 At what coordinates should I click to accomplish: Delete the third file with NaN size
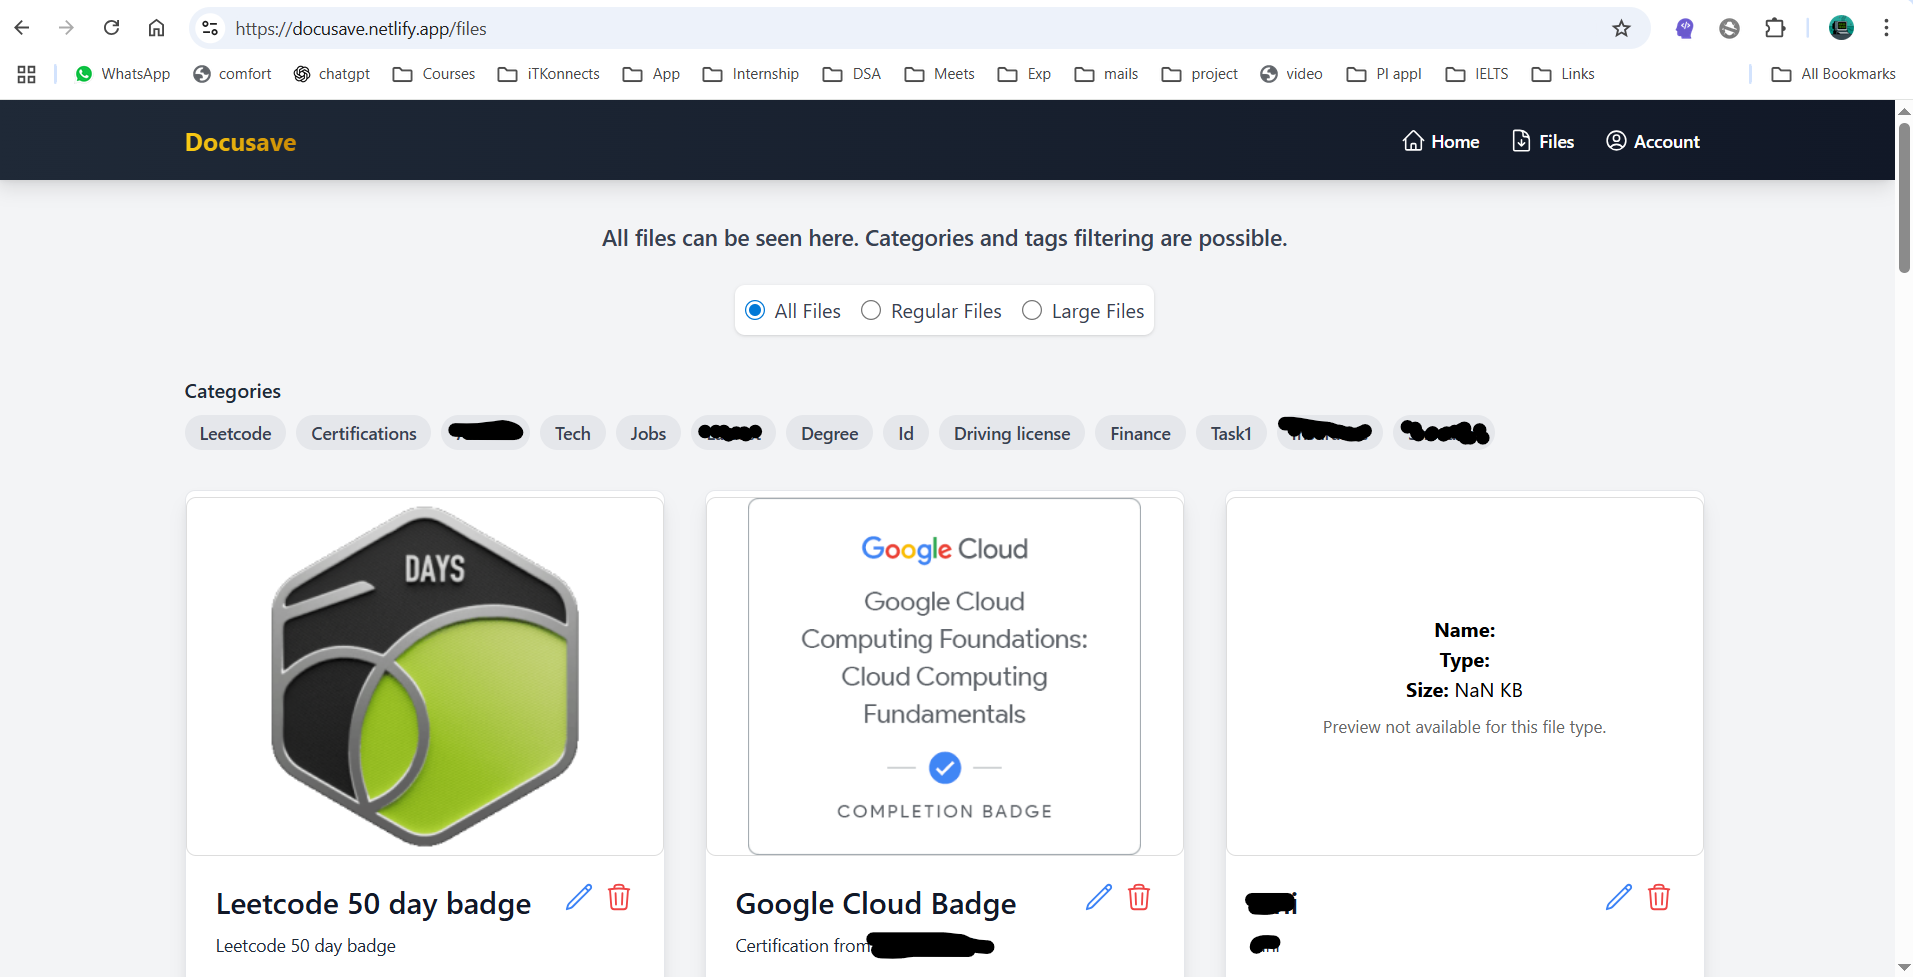[1659, 897]
